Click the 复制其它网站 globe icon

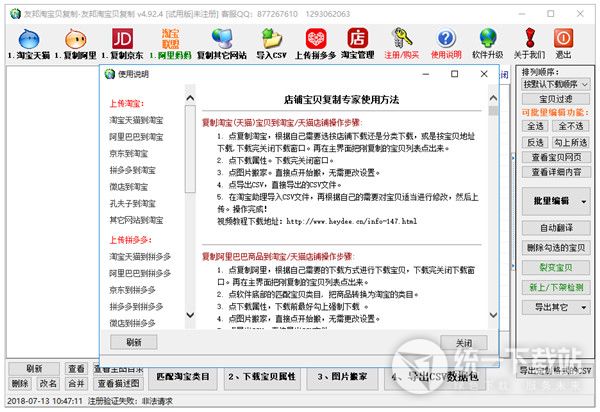click(222, 39)
